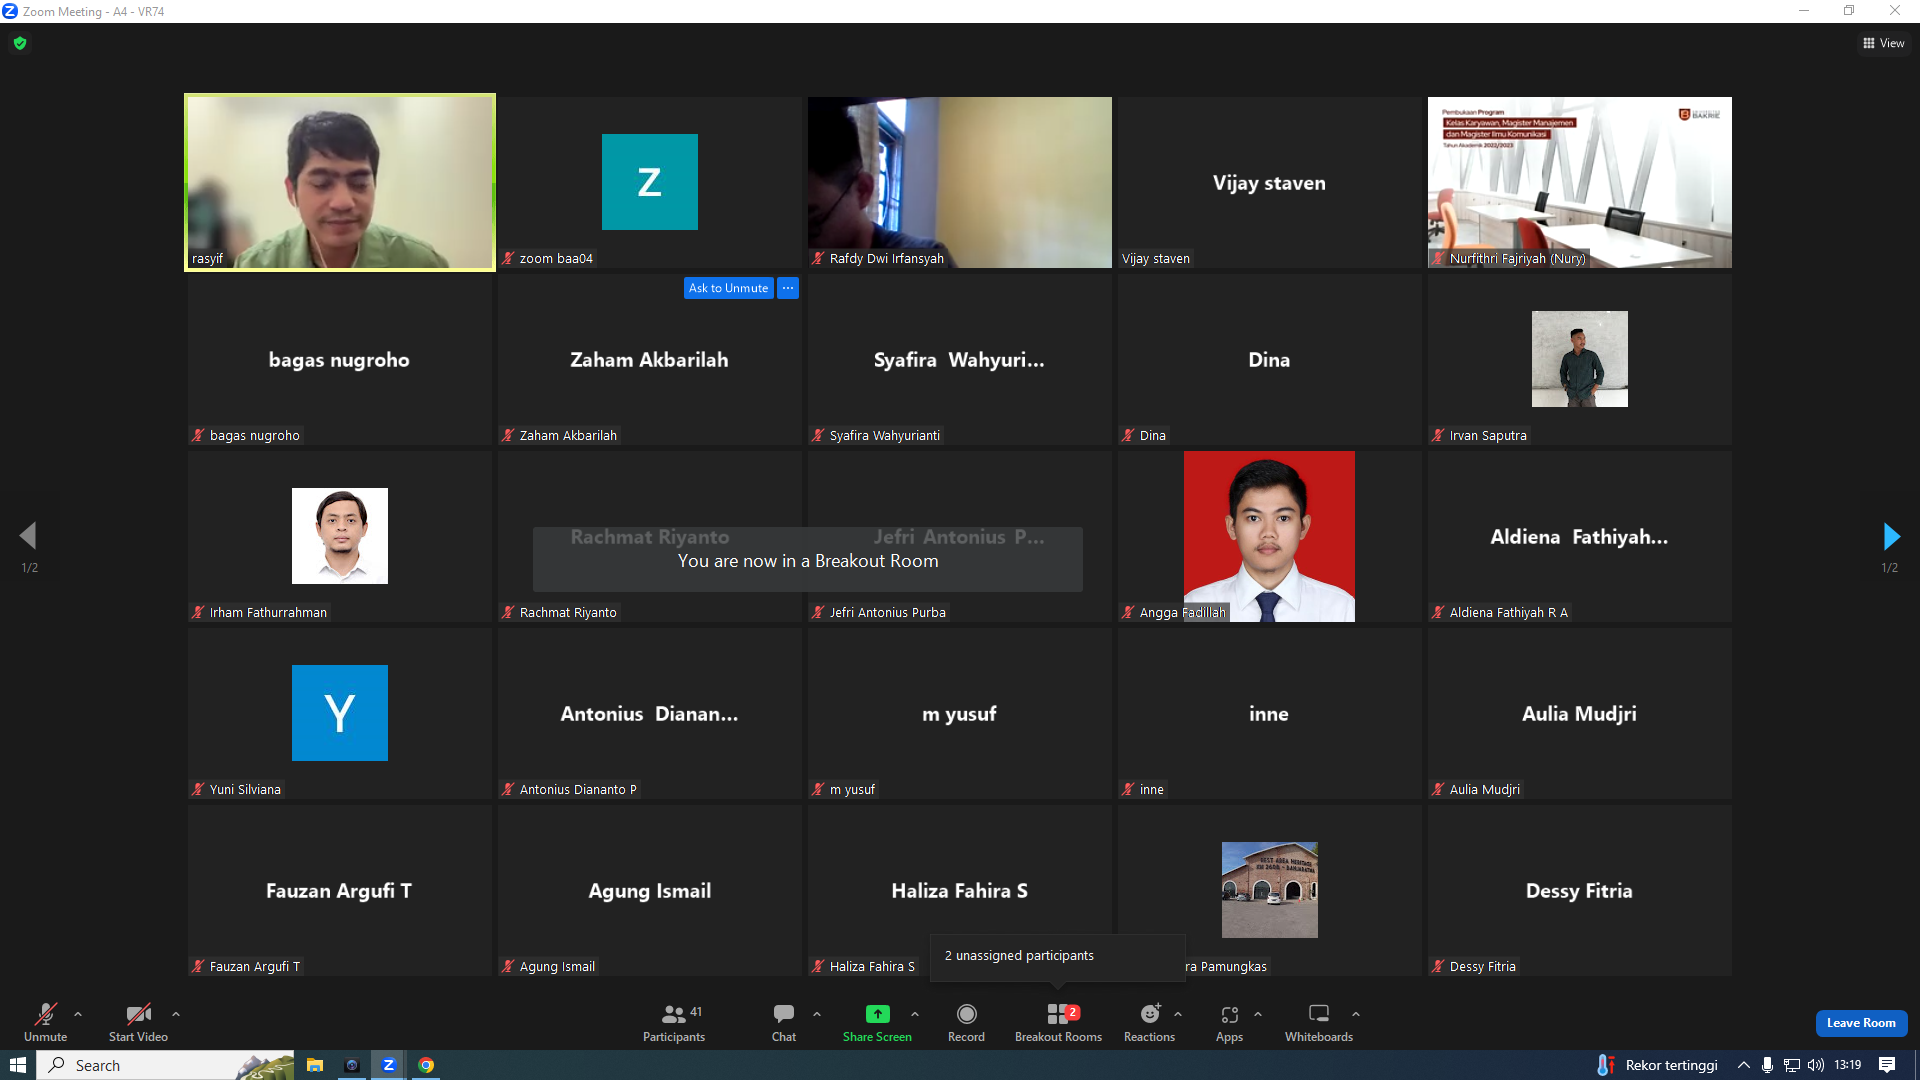The height and width of the screenshot is (1080, 1920).
Task: Click the zoom baa04 avatar Z
Action: pos(650,182)
